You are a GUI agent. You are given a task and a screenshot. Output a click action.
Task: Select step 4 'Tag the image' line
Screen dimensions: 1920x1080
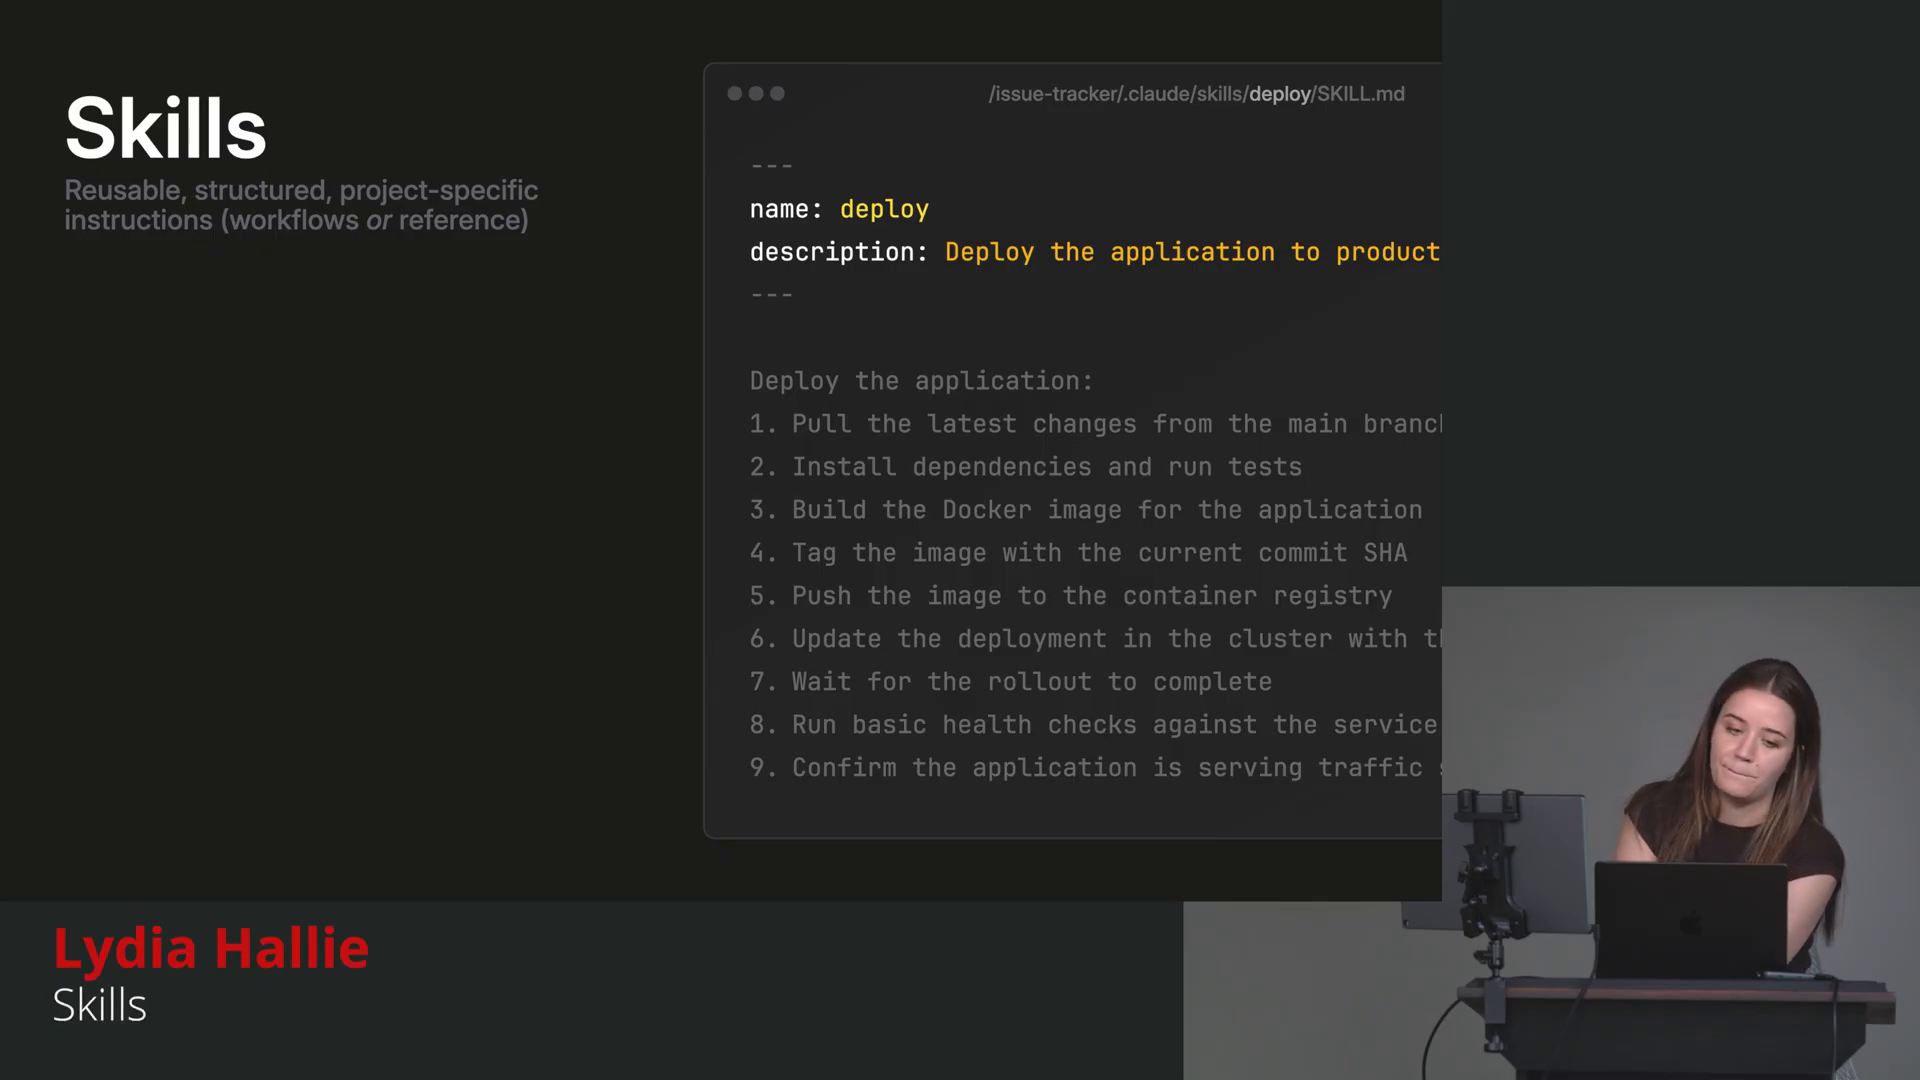tap(1078, 553)
